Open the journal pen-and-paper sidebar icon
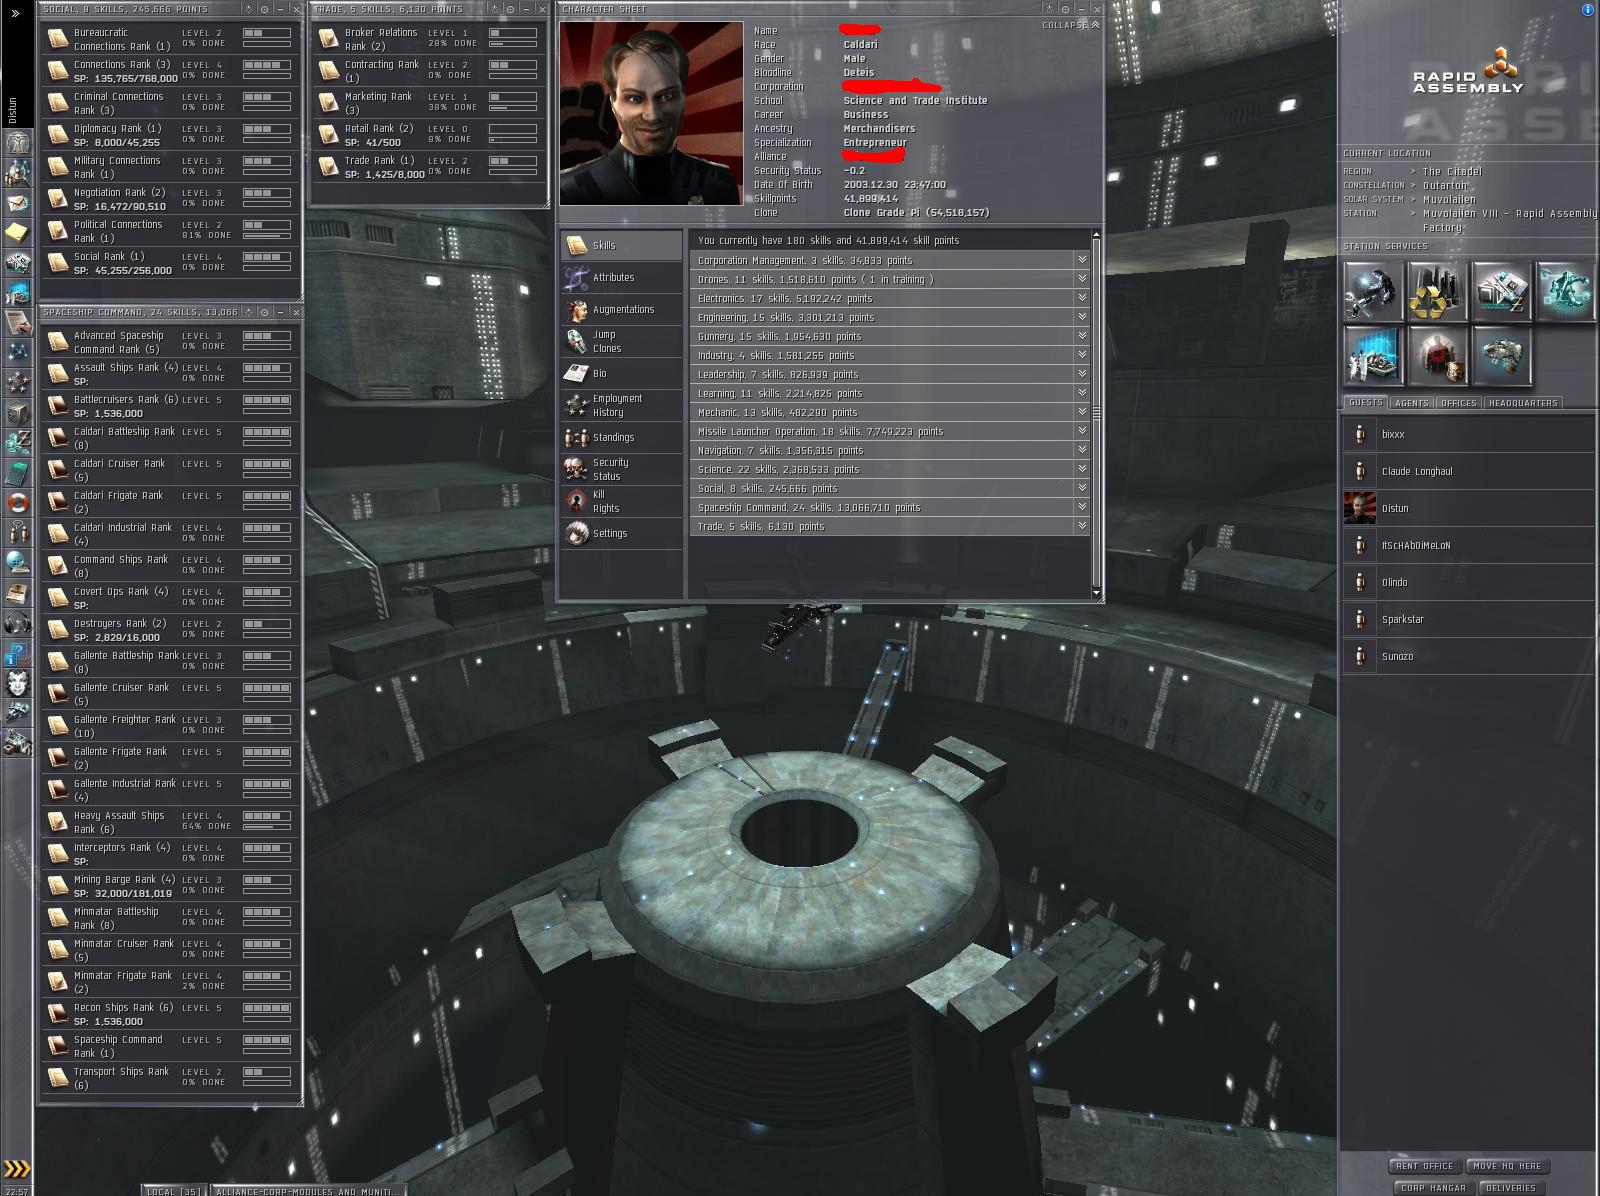 (17, 322)
